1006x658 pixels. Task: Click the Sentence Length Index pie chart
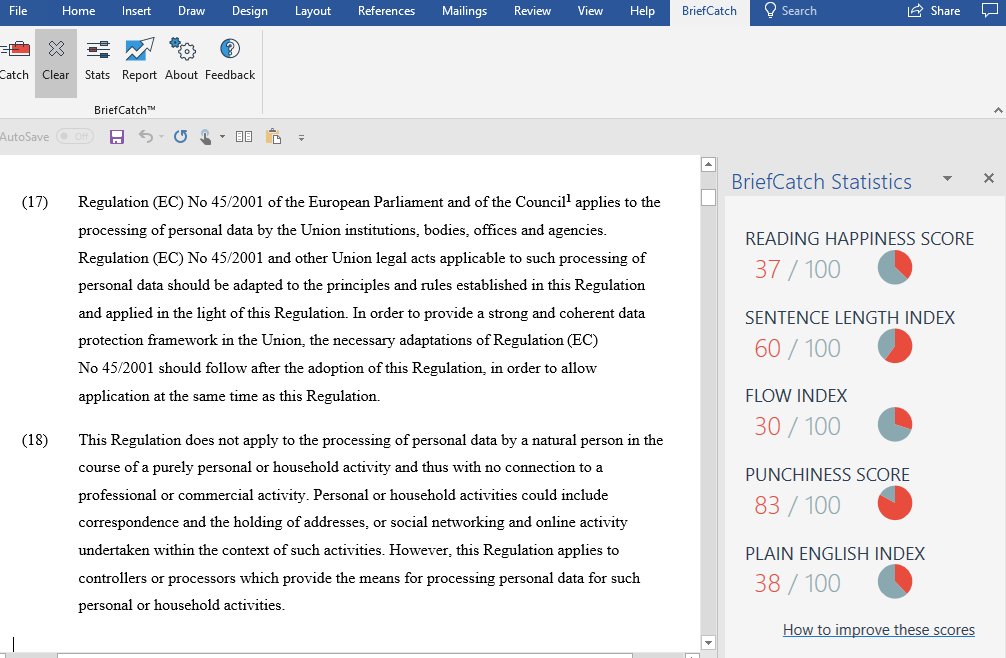[x=894, y=346]
